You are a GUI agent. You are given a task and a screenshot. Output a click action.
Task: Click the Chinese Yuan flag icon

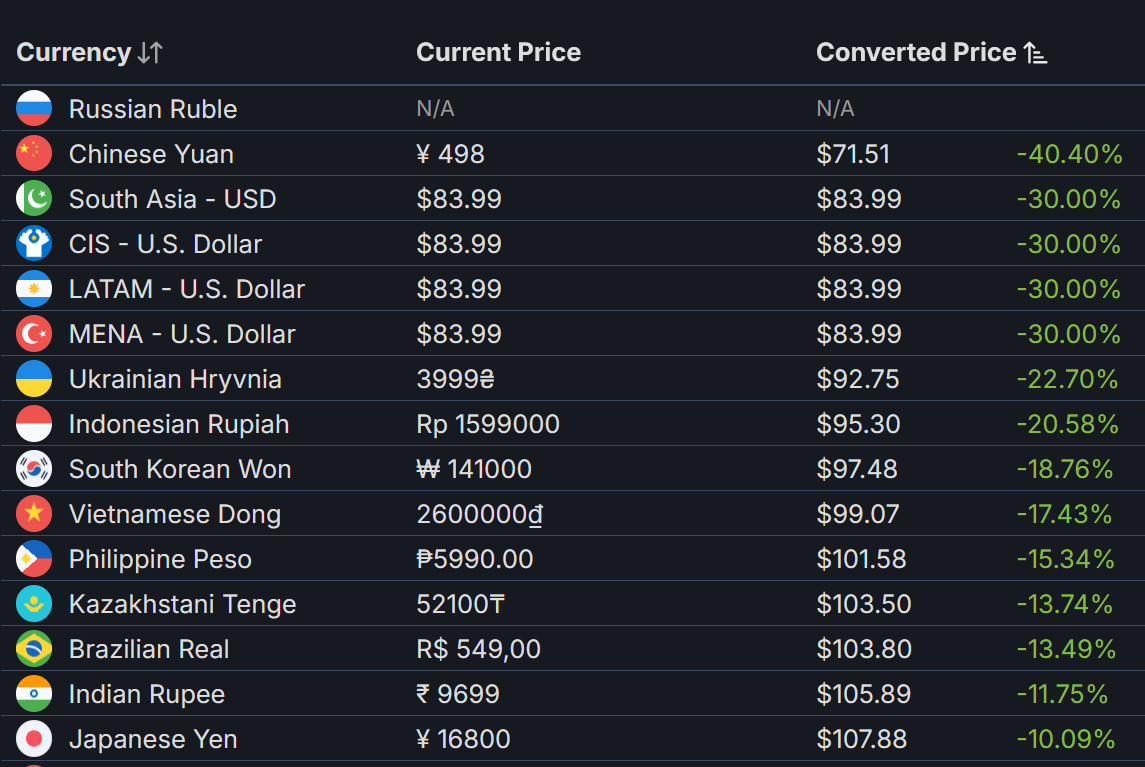tap(34, 153)
